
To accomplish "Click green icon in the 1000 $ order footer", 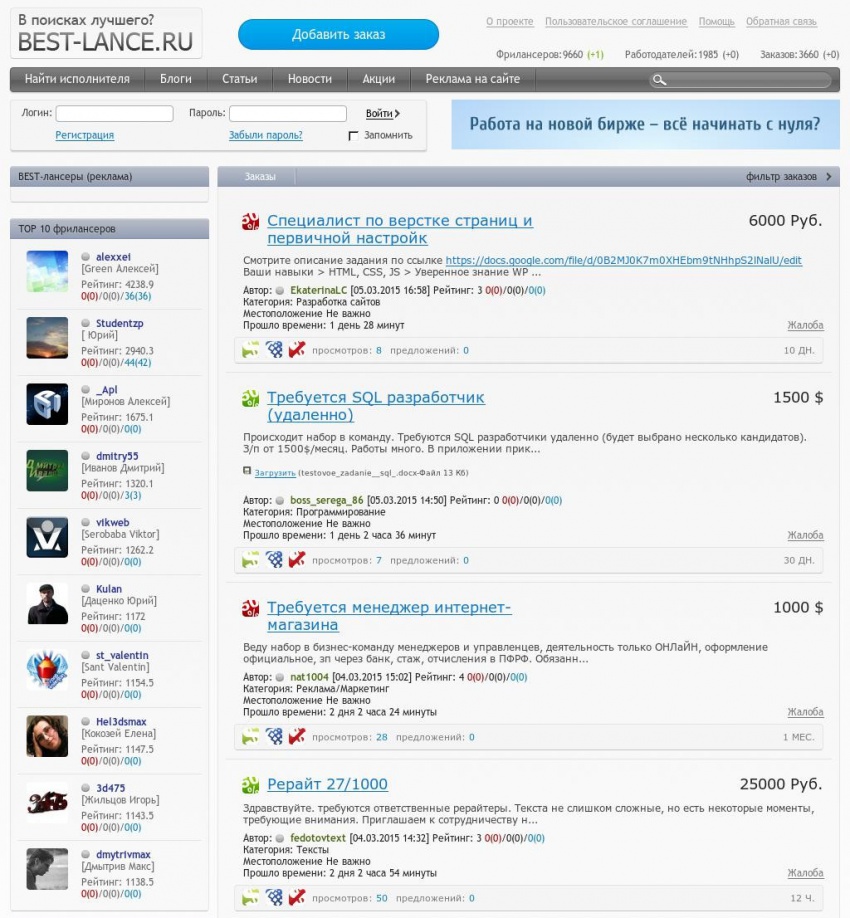I will click(x=251, y=737).
